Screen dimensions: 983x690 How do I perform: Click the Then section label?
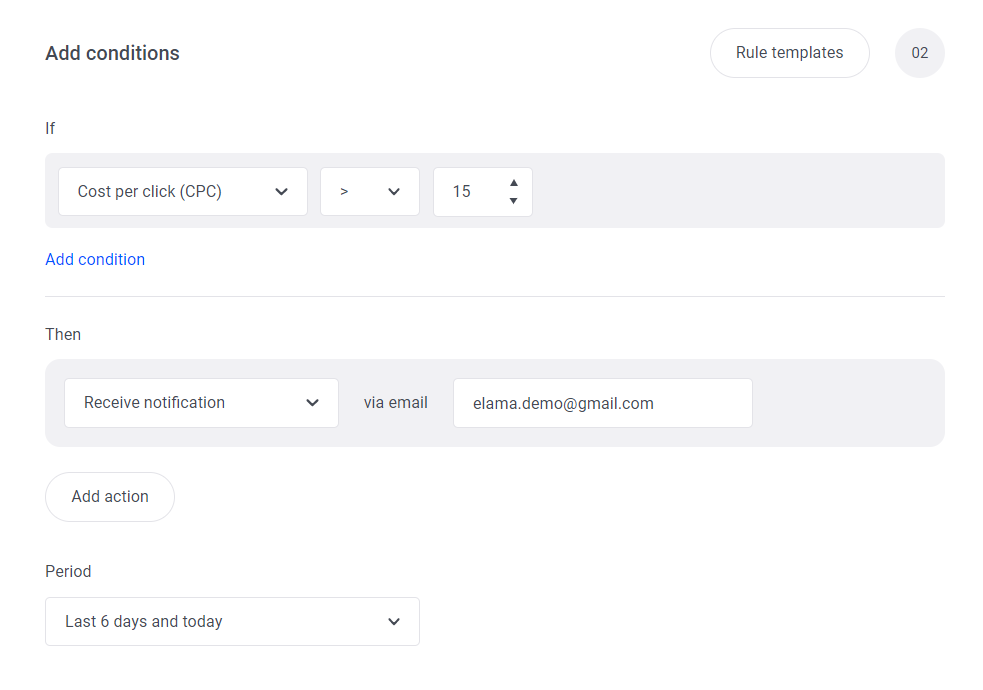[63, 335]
